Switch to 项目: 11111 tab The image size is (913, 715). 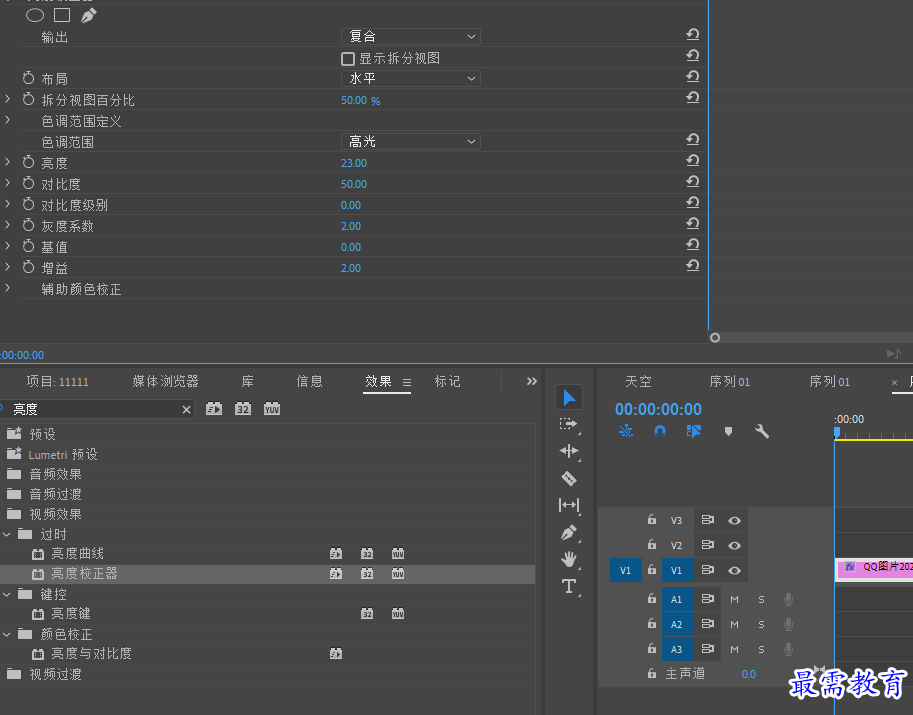pyautogui.click(x=58, y=381)
